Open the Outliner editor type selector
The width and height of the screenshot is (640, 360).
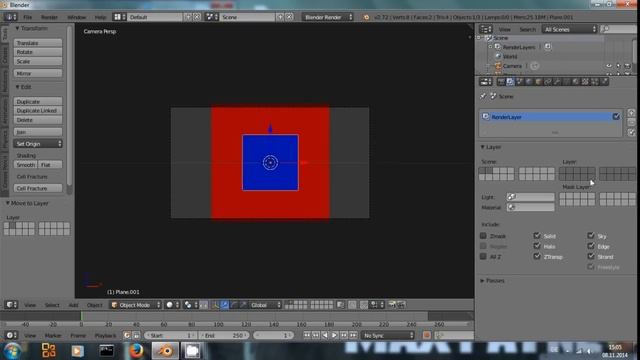click(486, 29)
